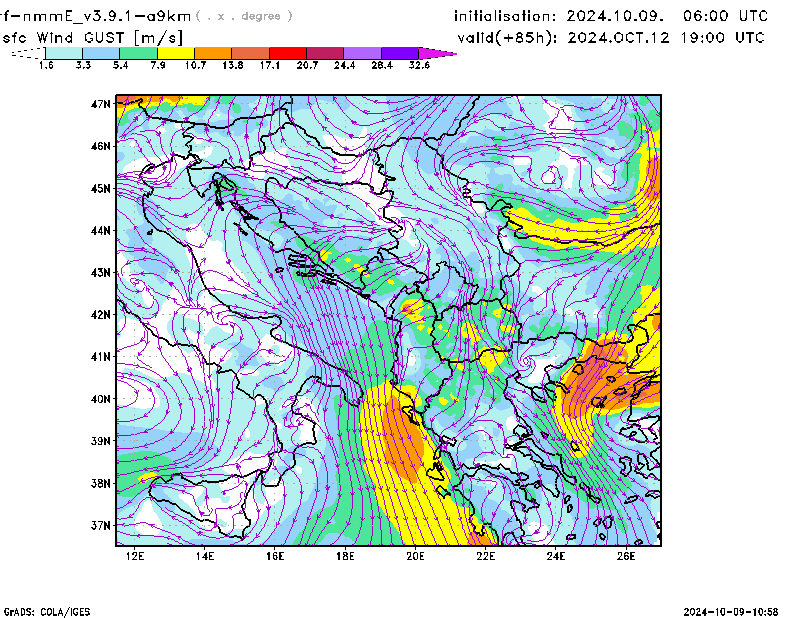Click the dashed white arrow at legend start
Screen dimensions: 800x618
28,53
